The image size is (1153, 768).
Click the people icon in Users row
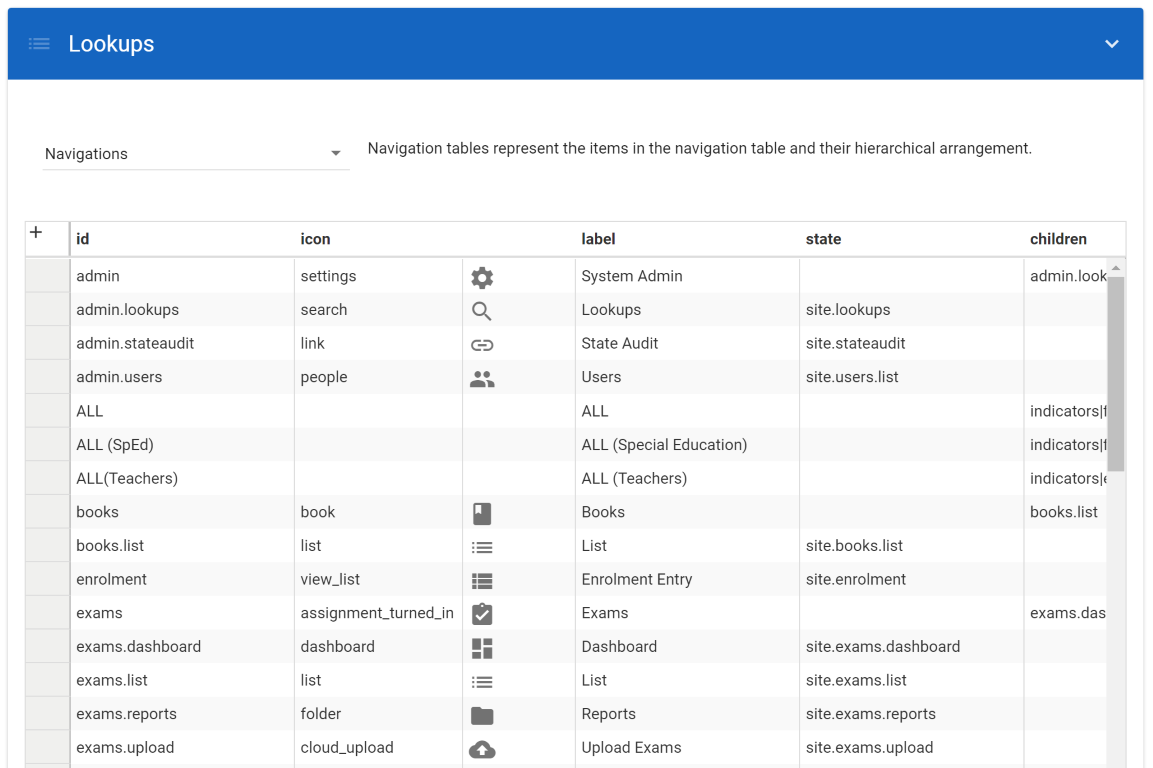click(x=482, y=379)
